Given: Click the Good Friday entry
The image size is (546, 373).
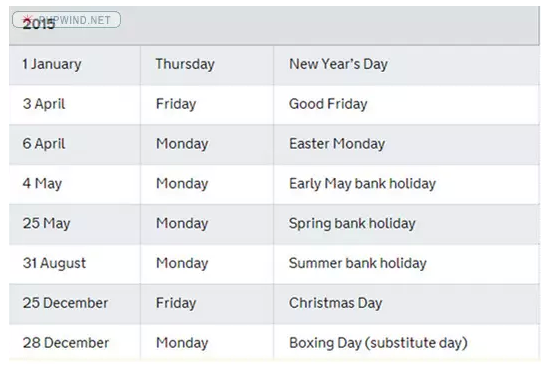Looking at the screenshot, I should coord(328,104).
